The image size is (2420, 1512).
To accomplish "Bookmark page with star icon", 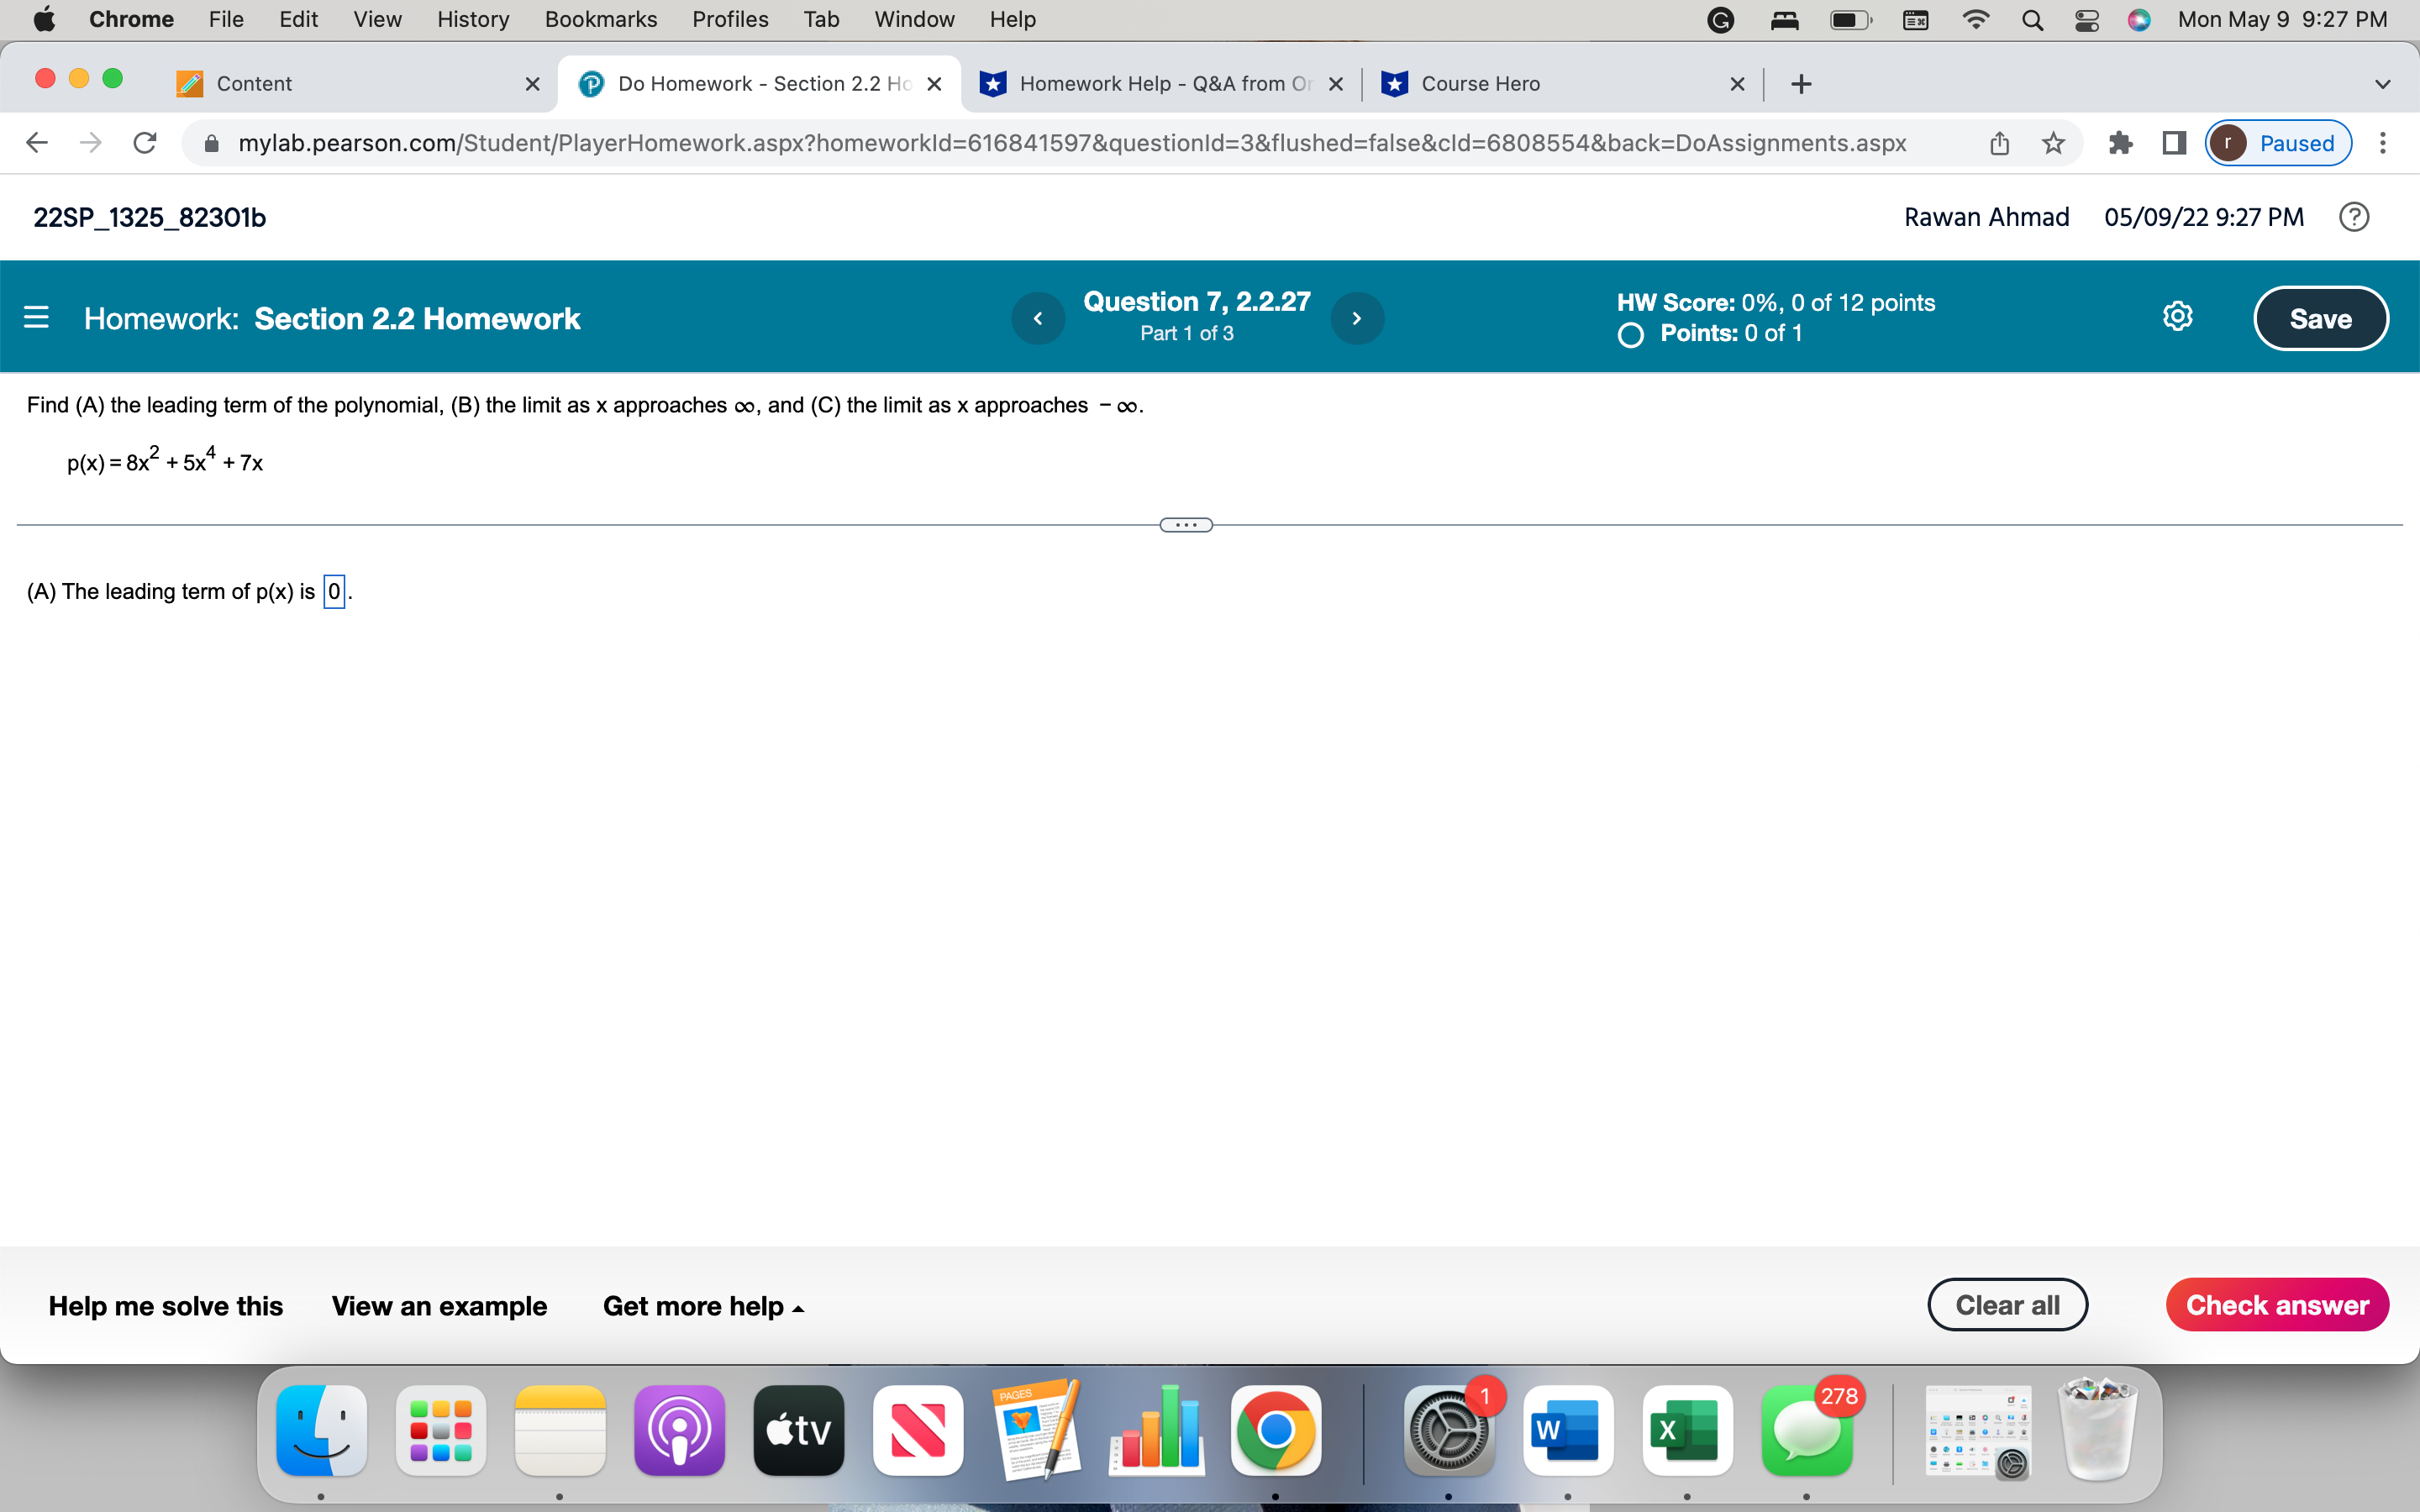I will tap(2053, 143).
